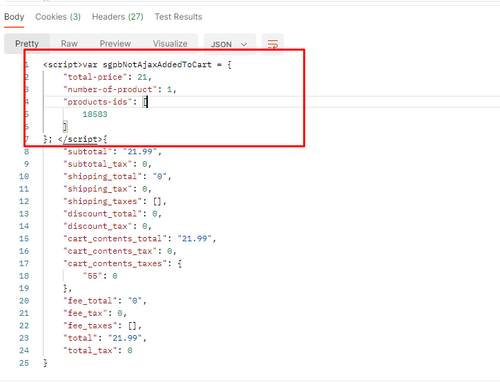Viewport: 500px width, 390px height.
Task: Click the "55" key on line 18
Action: coord(92,276)
